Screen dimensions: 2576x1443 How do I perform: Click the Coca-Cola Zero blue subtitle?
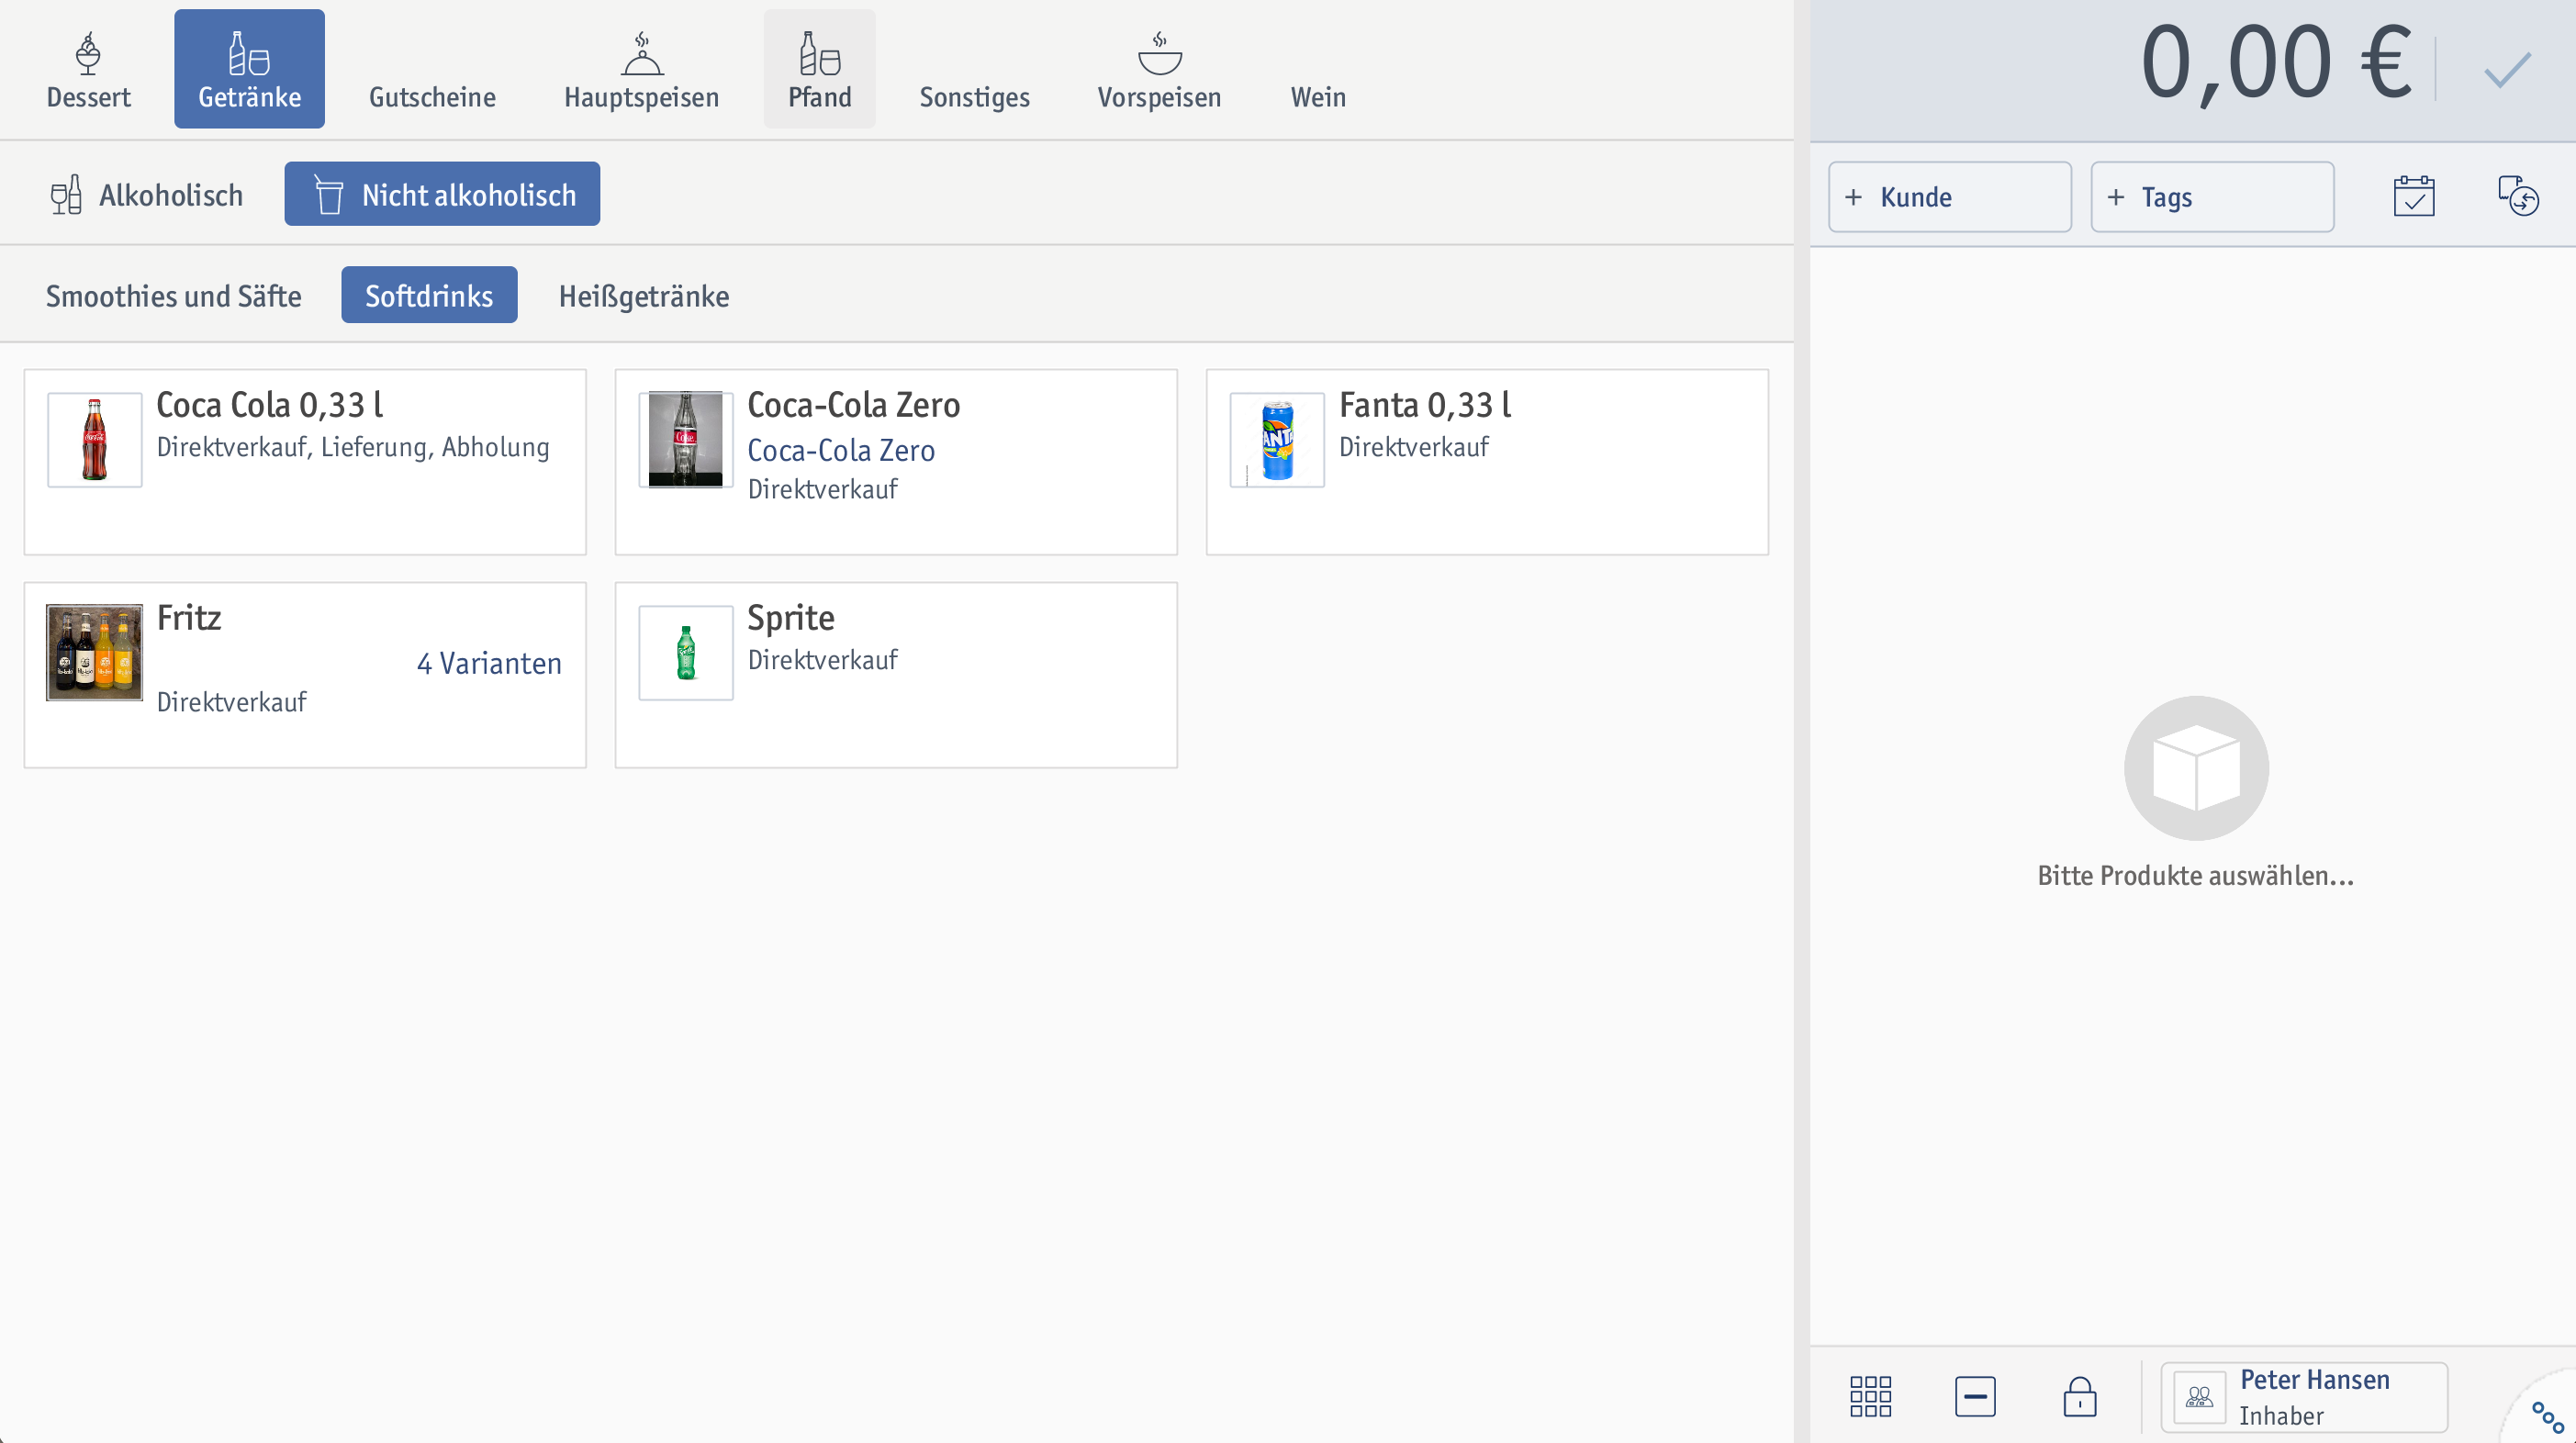click(x=841, y=450)
